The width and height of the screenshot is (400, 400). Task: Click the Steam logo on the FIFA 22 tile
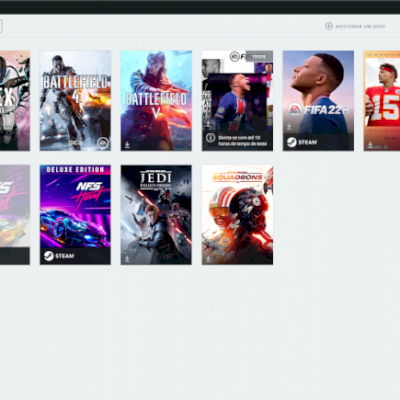[292, 142]
